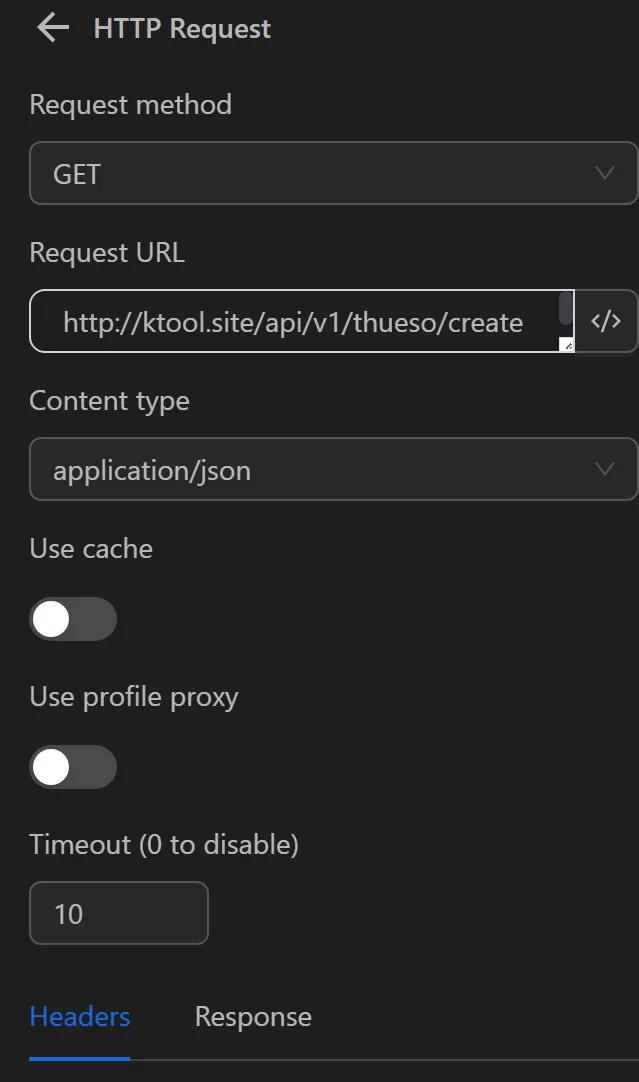Image resolution: width=639 pixels, height=1082 pixels.
Task: Focus the Request URL input field
Action: coord(290,321)
